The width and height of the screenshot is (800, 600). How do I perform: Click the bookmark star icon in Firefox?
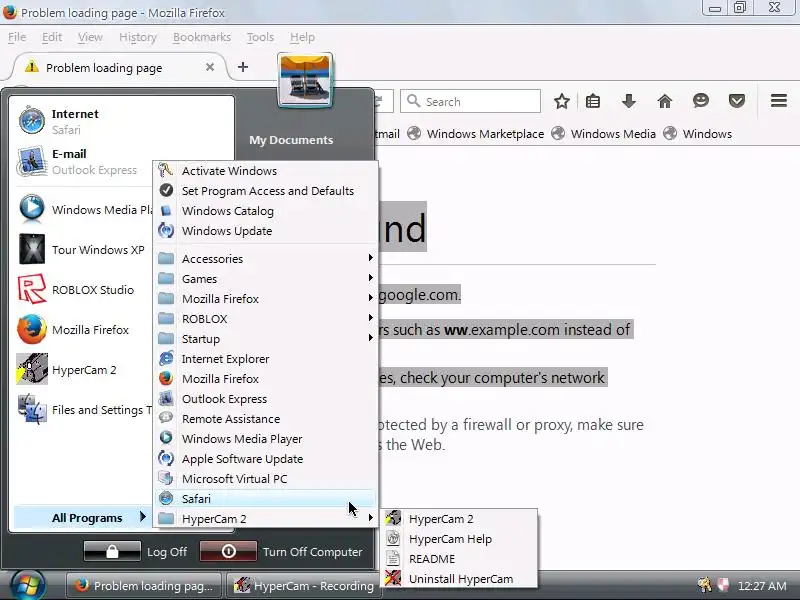562,101
